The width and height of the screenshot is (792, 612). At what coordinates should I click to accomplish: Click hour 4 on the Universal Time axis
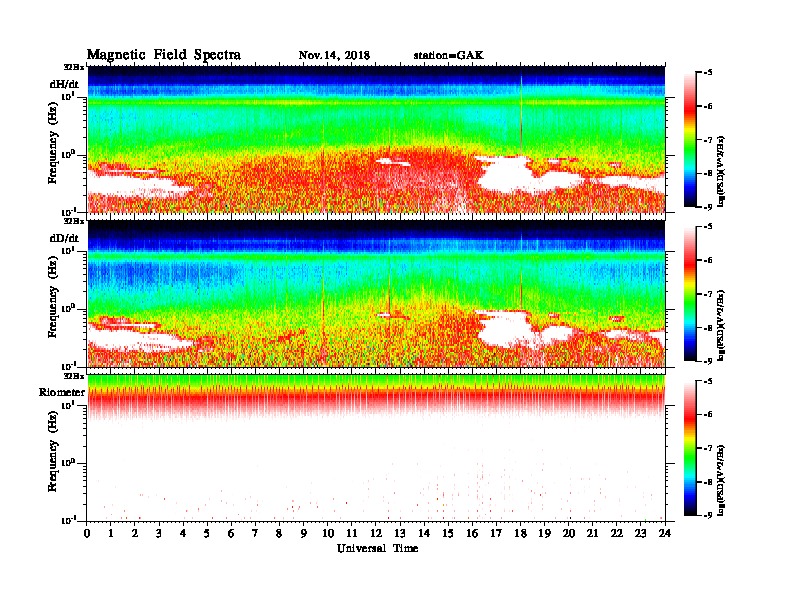(183, 534)
